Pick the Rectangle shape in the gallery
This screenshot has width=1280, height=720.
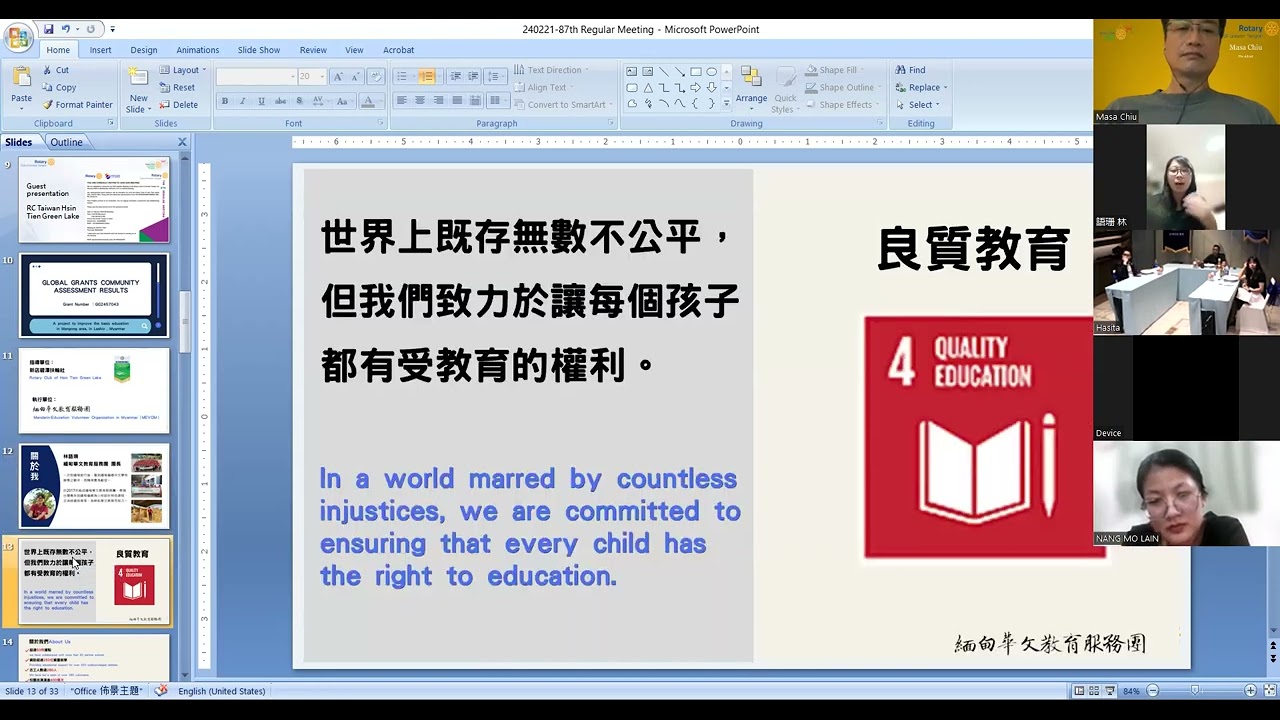(695, 71)
